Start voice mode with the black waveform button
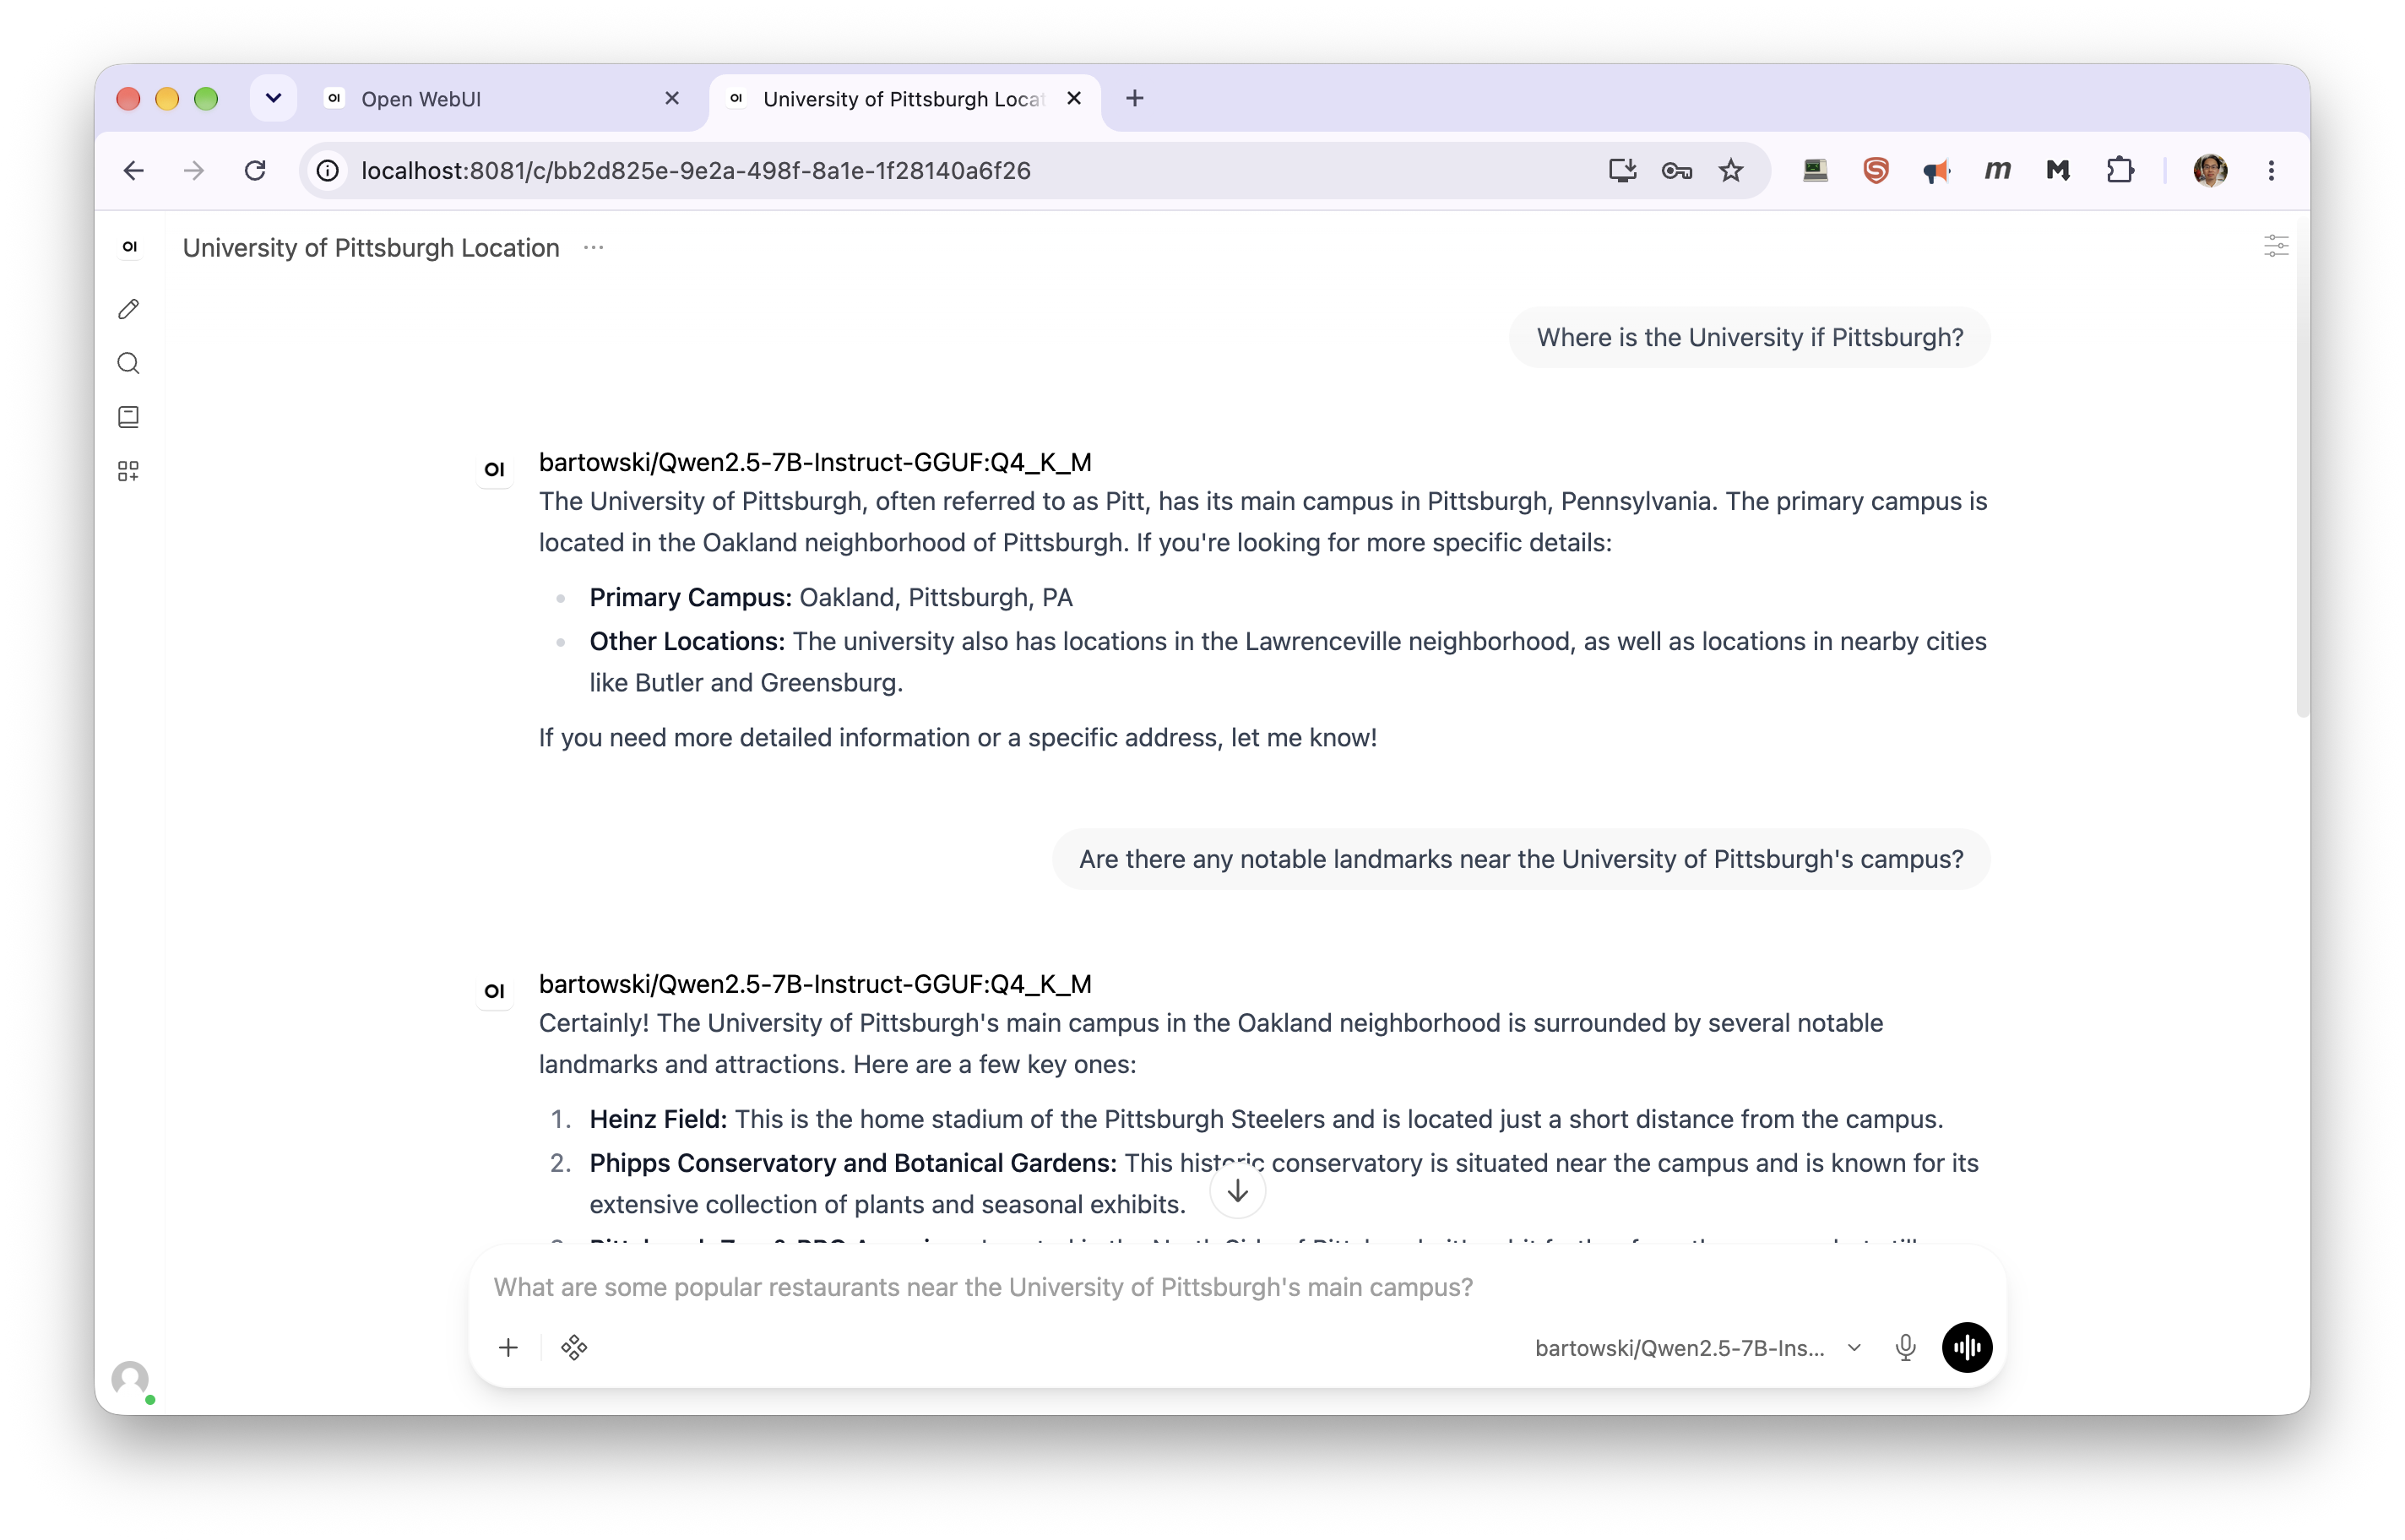This screenshot has width=2405, height=1540. tap(1966, 1347)
